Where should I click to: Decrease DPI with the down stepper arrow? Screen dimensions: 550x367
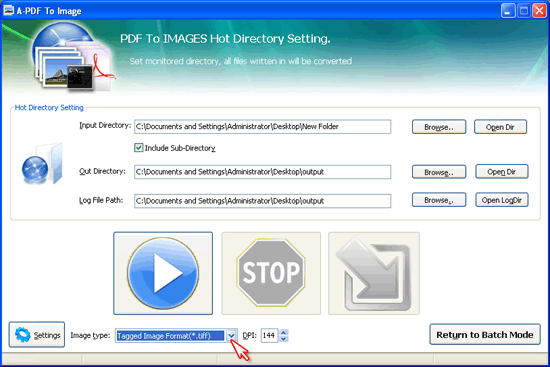point(284,339)
